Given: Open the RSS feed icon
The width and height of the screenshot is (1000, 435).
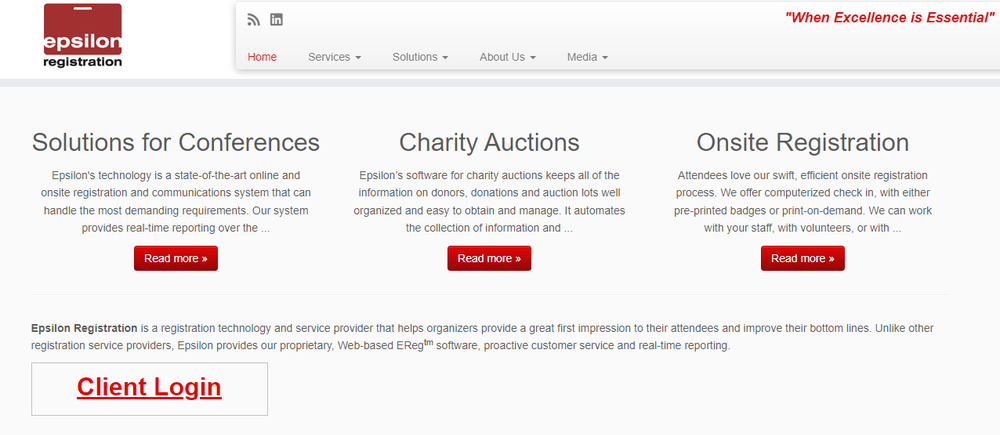Looking at the screenshot, I should click(254, 20).
